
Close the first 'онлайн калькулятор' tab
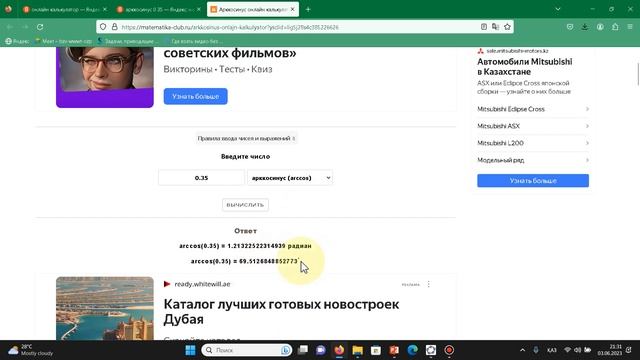(x=104, y=9)
